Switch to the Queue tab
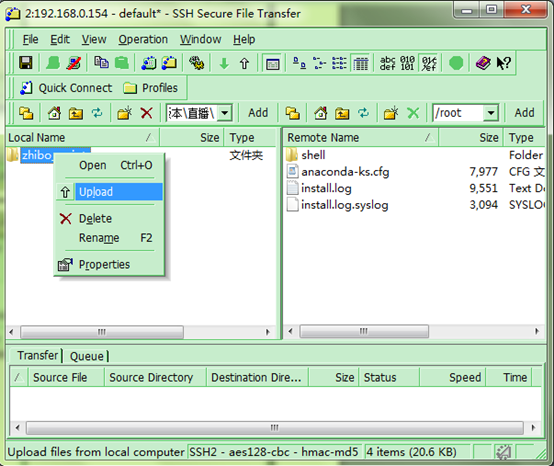The image size is (554, 466). [87, 356]
